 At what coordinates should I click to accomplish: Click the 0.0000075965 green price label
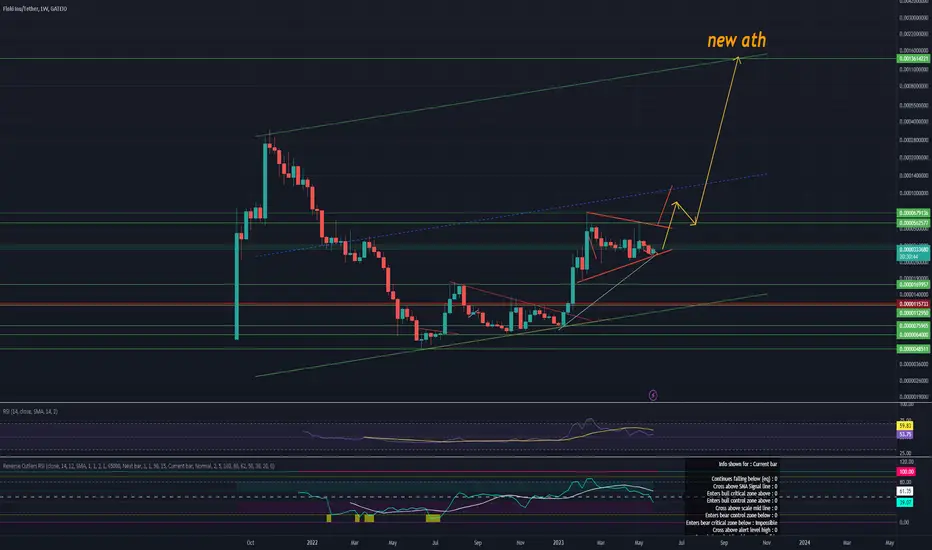click(x=913, y=326)
